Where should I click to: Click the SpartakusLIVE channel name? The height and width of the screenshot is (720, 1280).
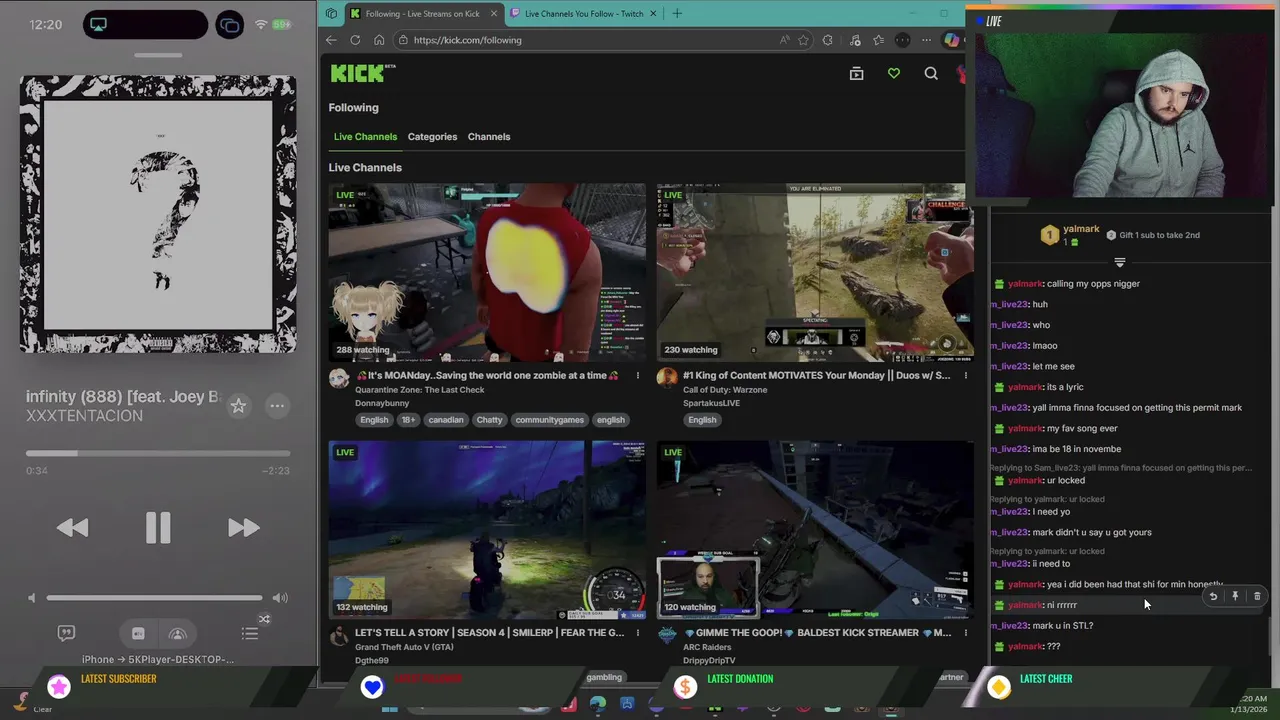point(711,404)
